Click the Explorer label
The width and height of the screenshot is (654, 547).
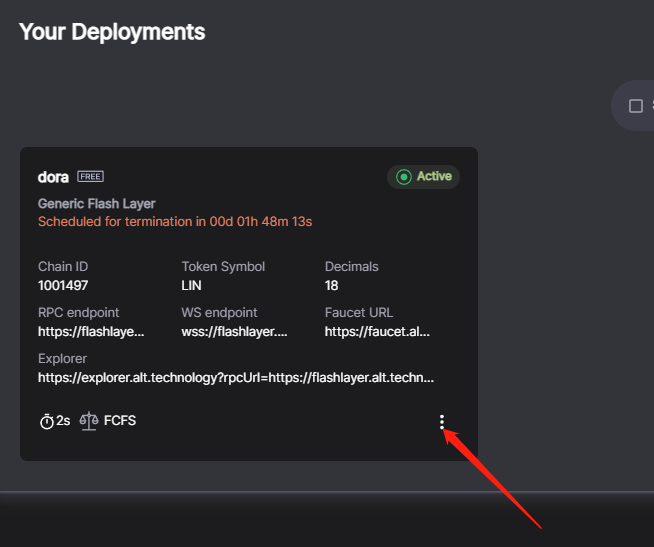pos(63,358)
